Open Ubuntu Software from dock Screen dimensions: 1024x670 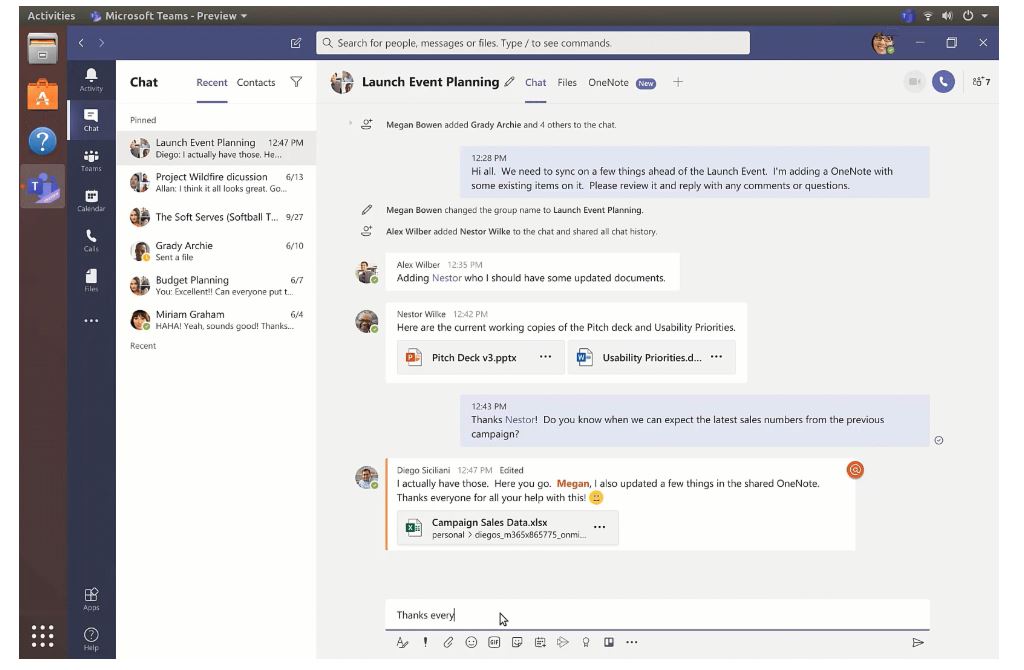(x=42, y=94)
